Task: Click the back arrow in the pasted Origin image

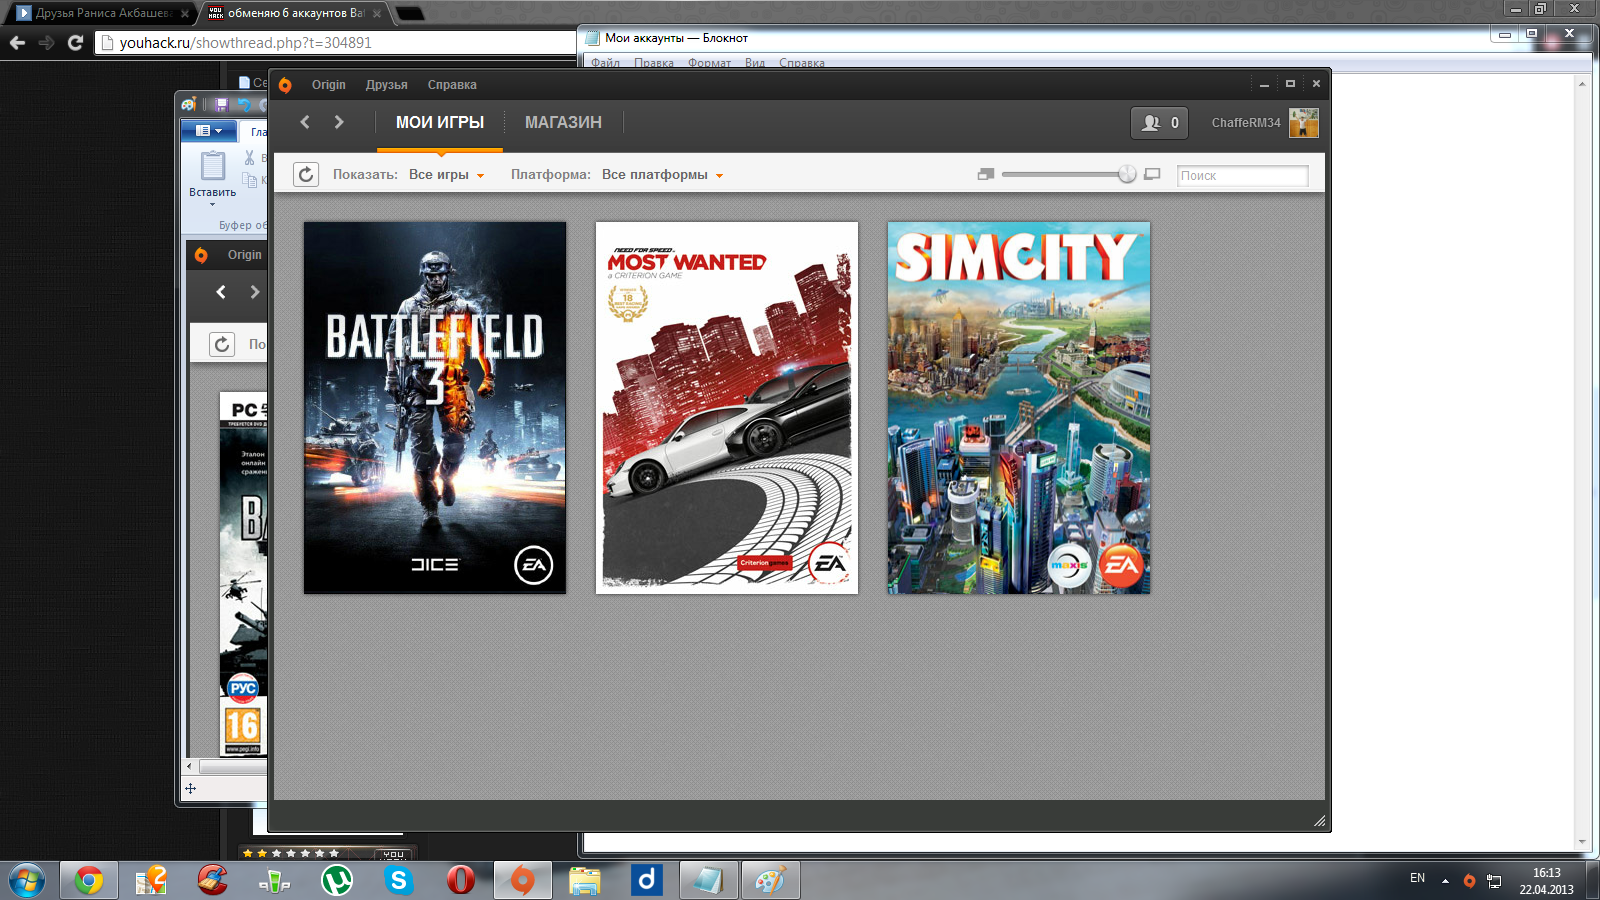Action: 221,292
